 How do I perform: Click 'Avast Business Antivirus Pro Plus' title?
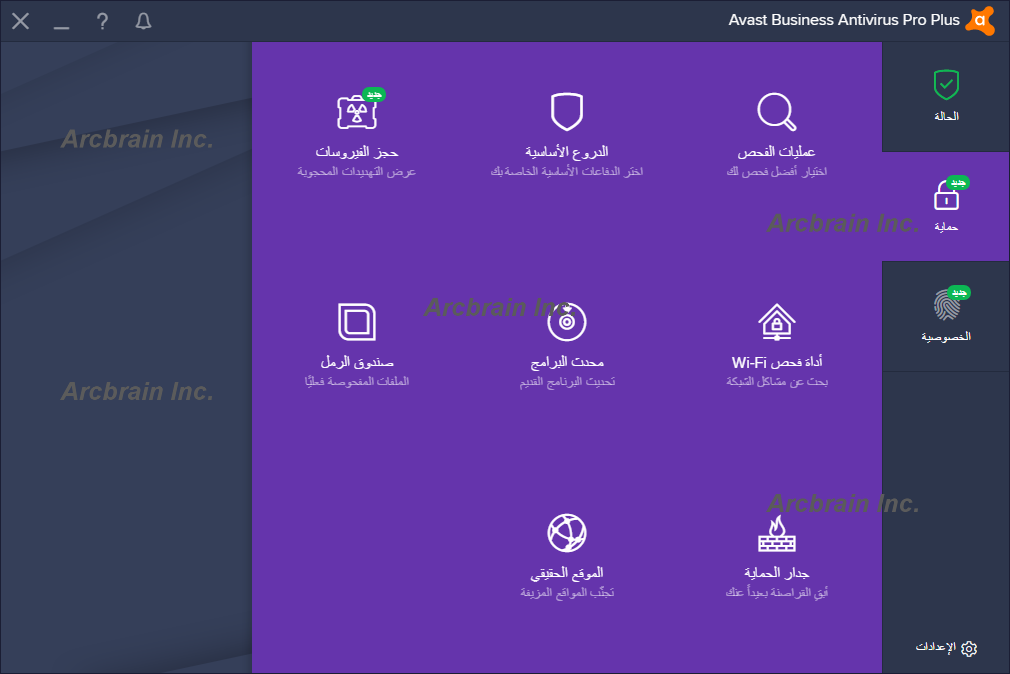pyautogui.click(x=844, y=20)
